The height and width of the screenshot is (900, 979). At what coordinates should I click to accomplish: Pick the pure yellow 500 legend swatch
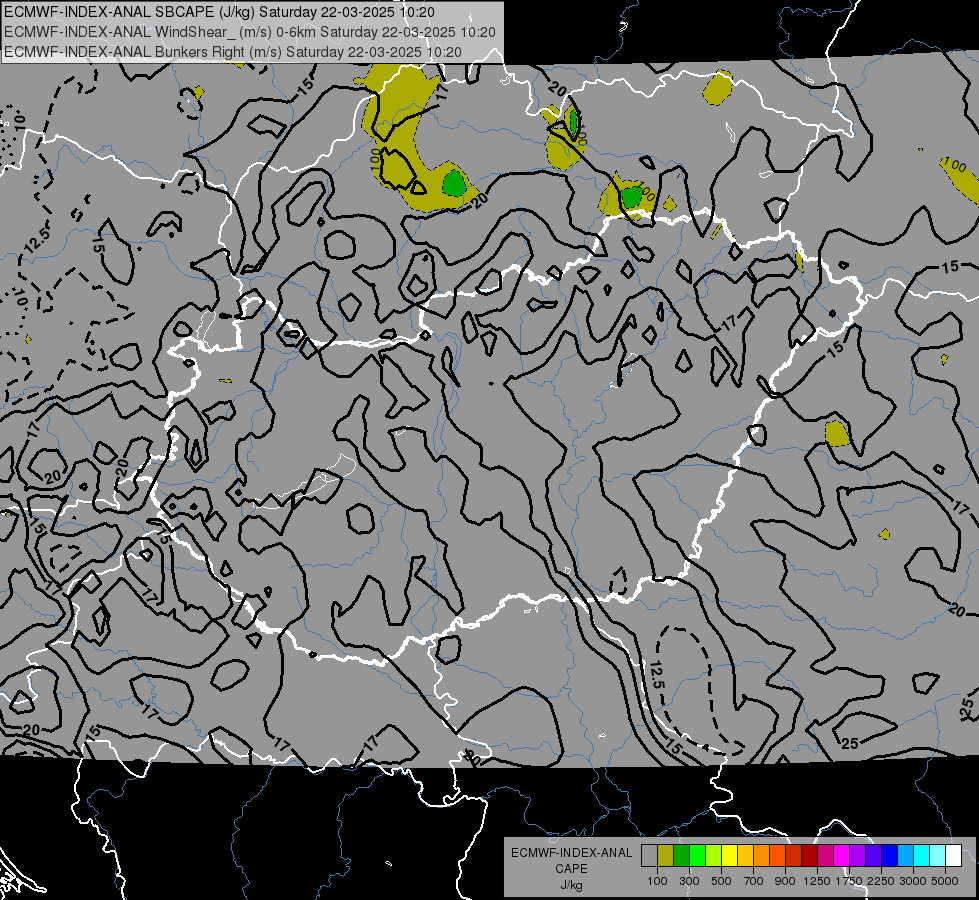[729, 856]
